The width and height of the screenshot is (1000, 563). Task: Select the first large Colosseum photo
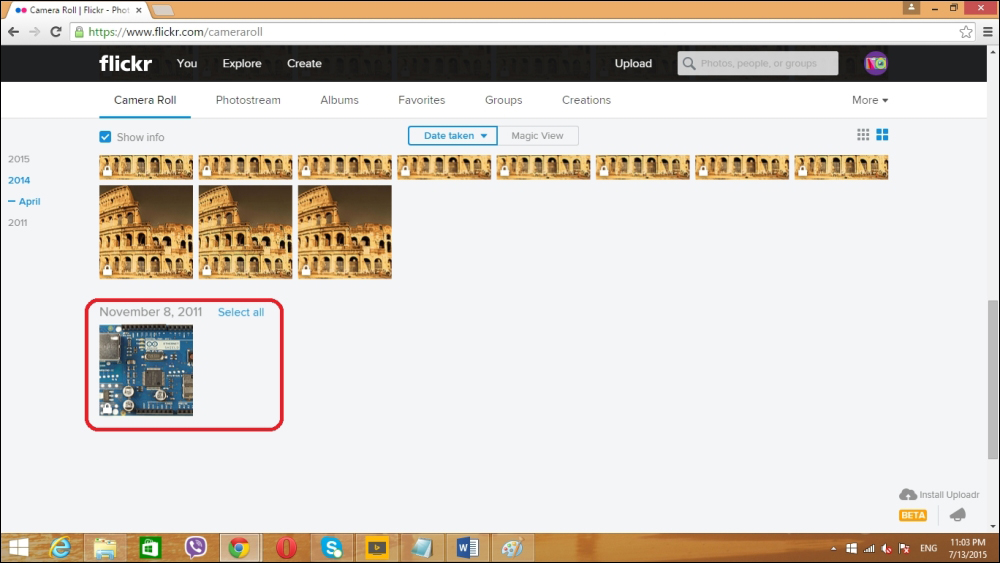tap(146, 232)
